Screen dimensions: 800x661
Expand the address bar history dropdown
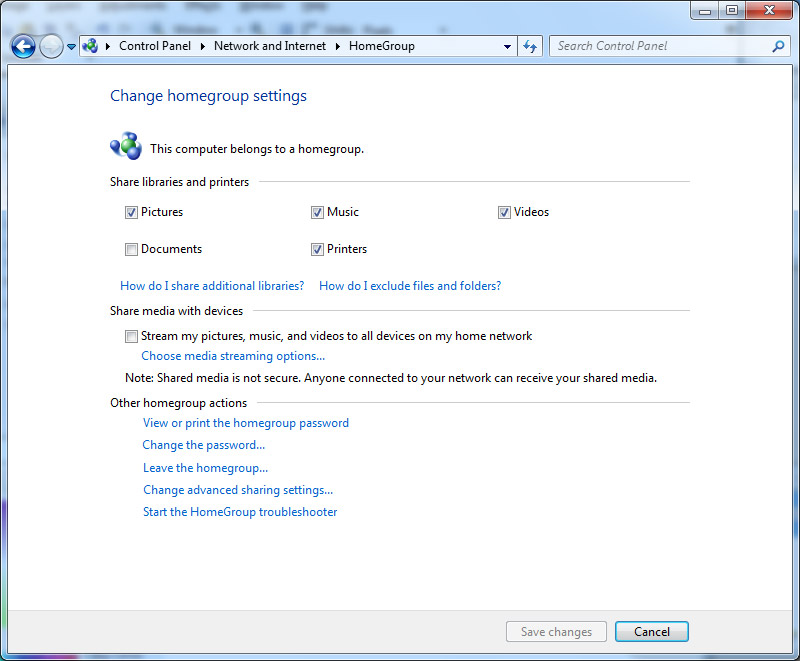coord(508,46)
